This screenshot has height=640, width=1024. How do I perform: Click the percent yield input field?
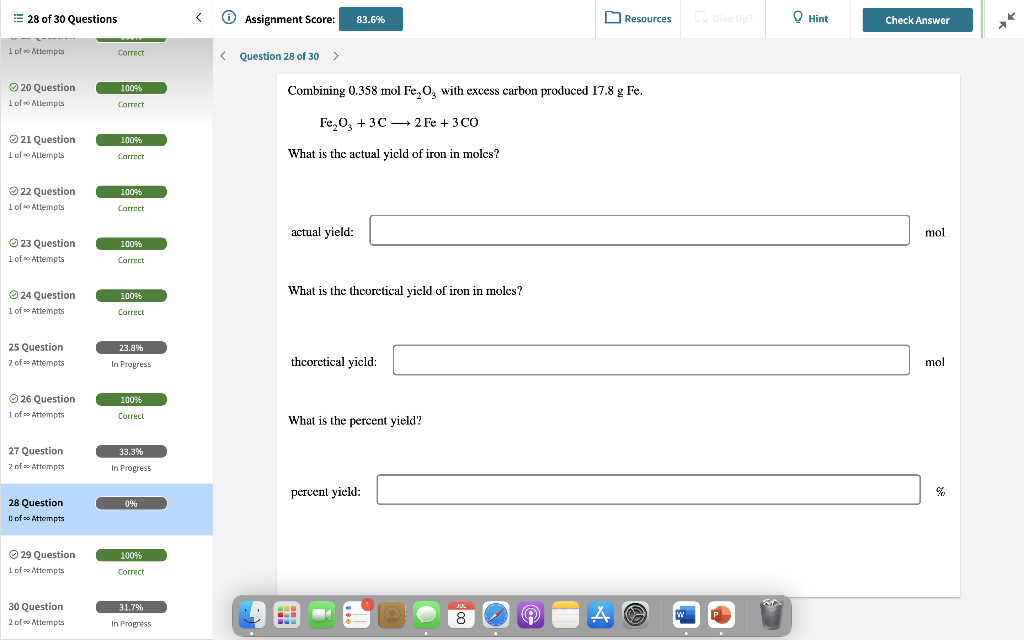click(x=648, y=489)
